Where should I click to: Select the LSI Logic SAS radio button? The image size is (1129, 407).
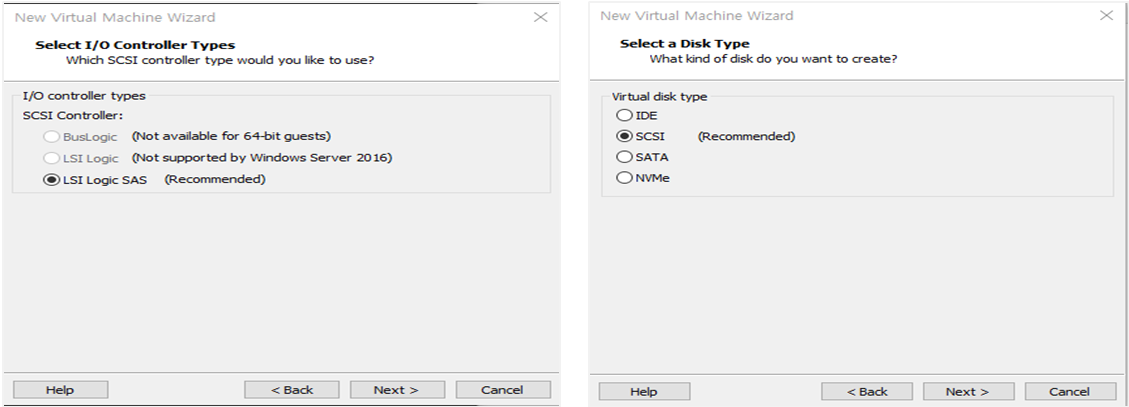pyautogui.click(x=51, y=180)
